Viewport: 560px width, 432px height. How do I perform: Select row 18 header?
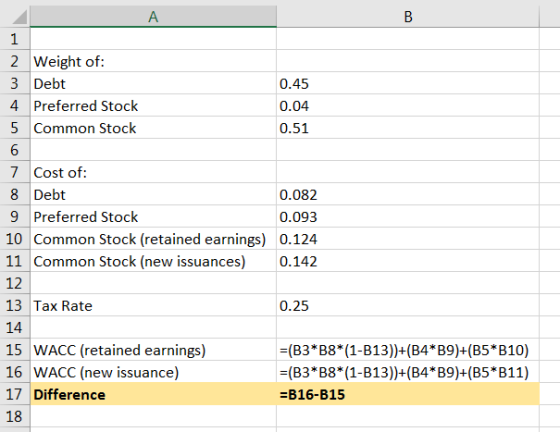click(x=14, y=416)
